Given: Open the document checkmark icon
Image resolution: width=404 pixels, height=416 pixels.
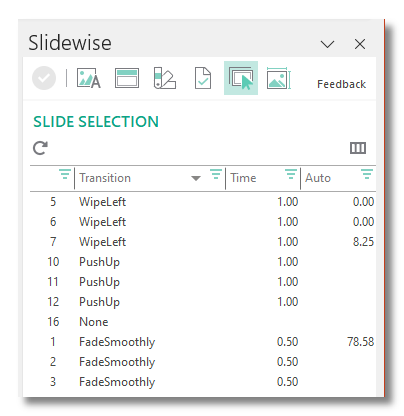Looking at the screenshot, I should [x=203, y=78].
